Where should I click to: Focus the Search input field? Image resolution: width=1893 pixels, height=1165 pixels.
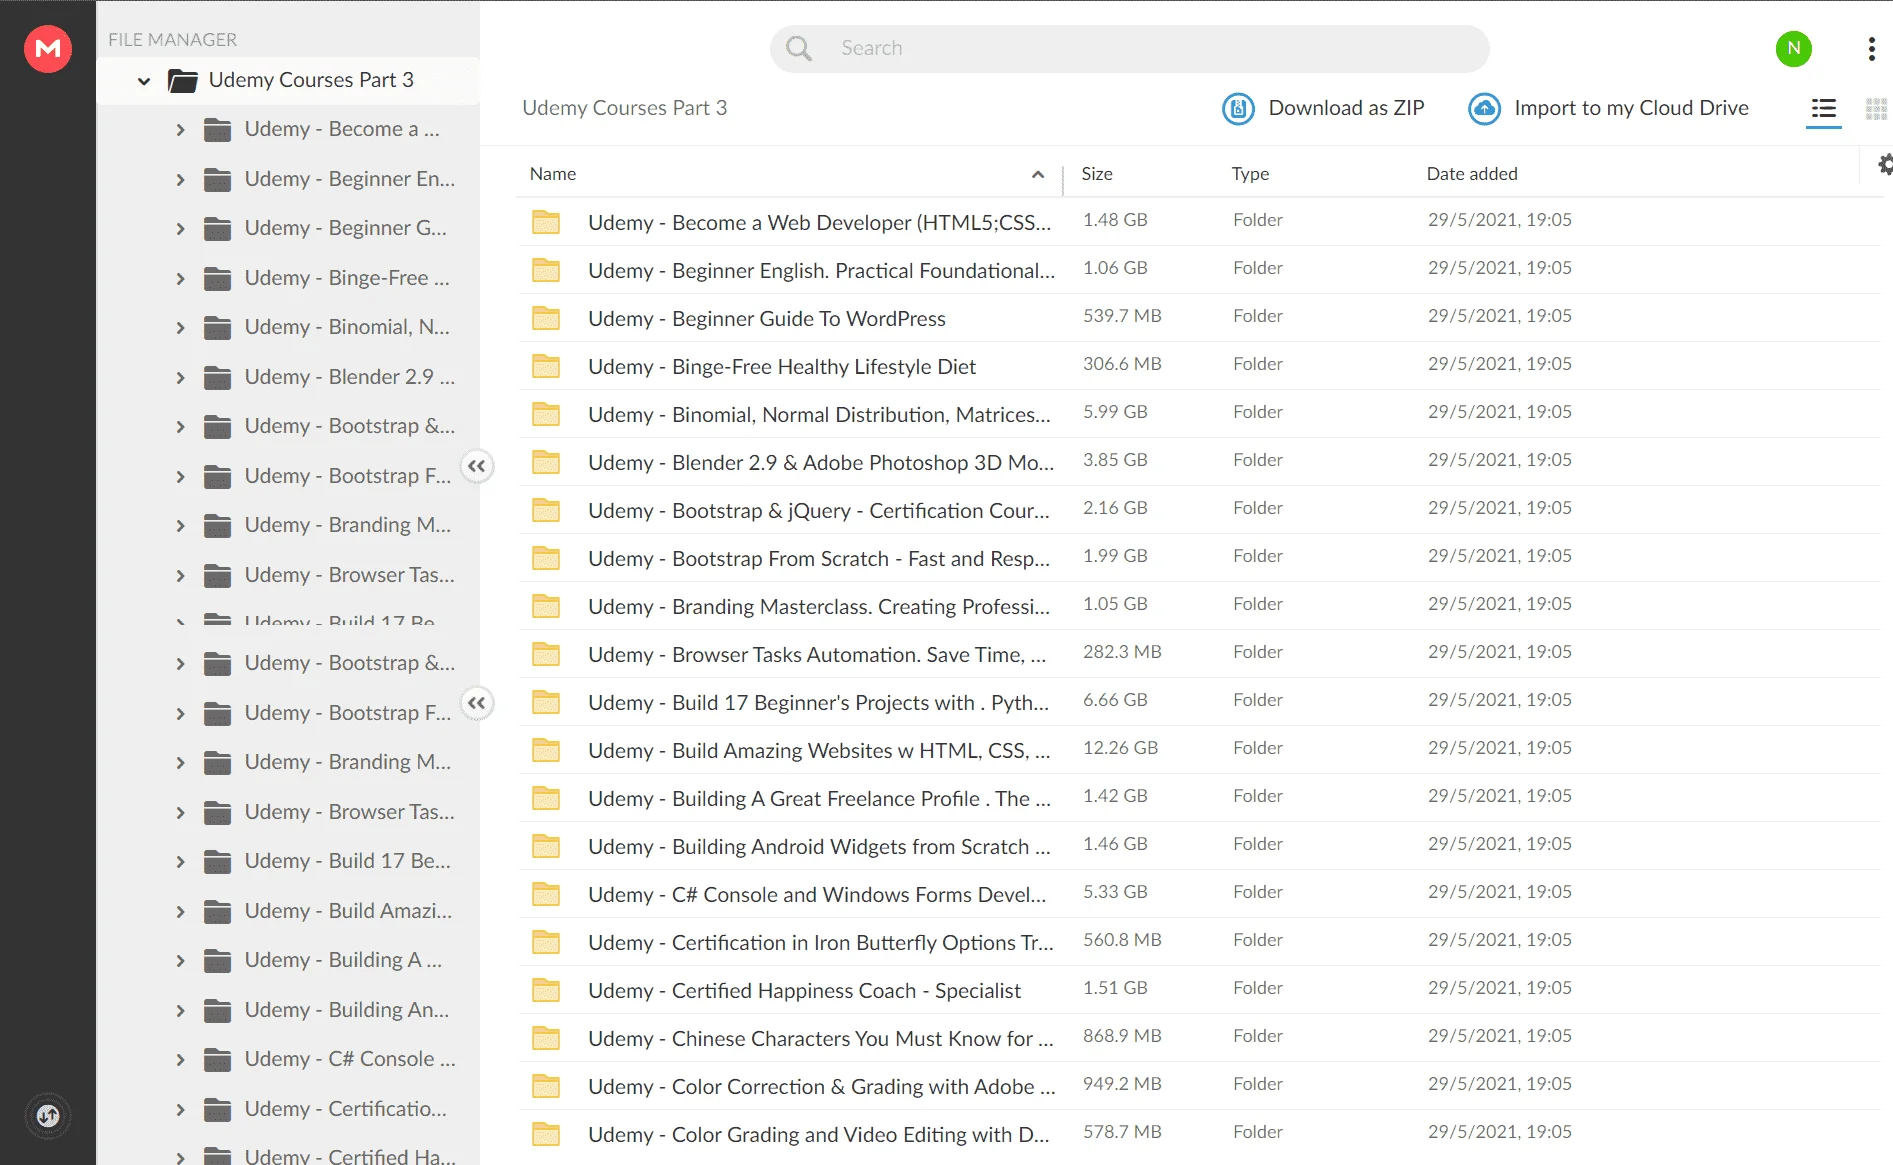pos(1130,48)
